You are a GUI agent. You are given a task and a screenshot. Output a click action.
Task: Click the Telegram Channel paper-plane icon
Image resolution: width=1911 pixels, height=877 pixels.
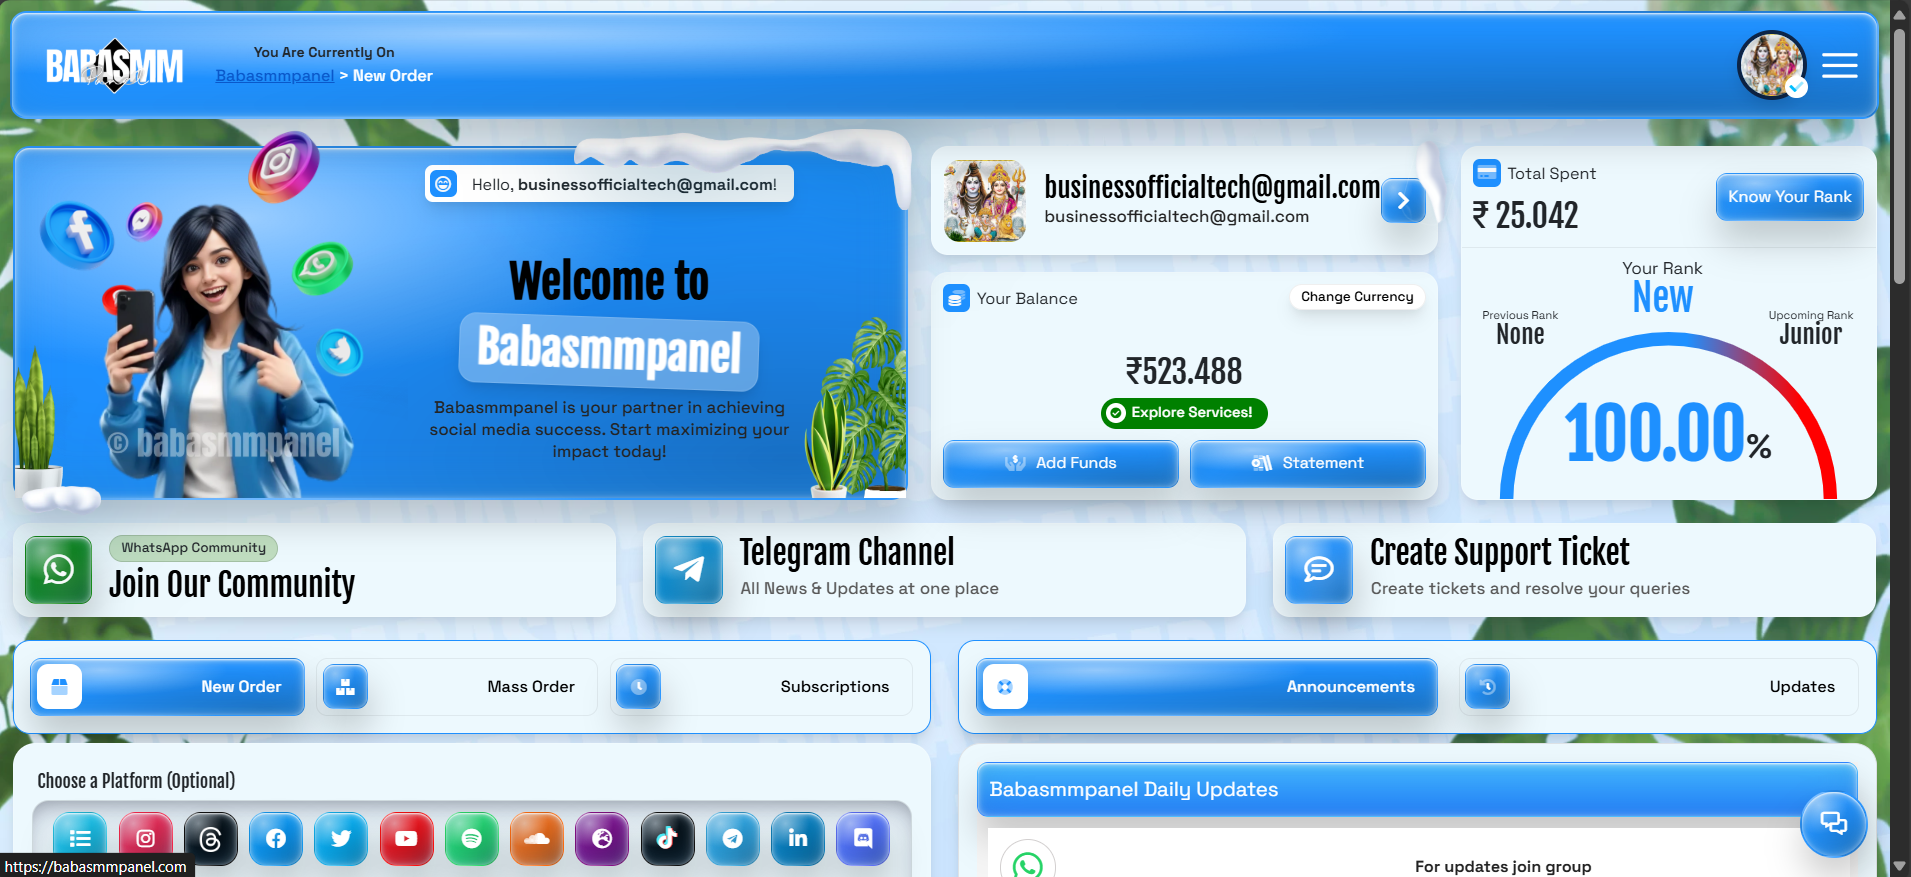tap(689, 570)
